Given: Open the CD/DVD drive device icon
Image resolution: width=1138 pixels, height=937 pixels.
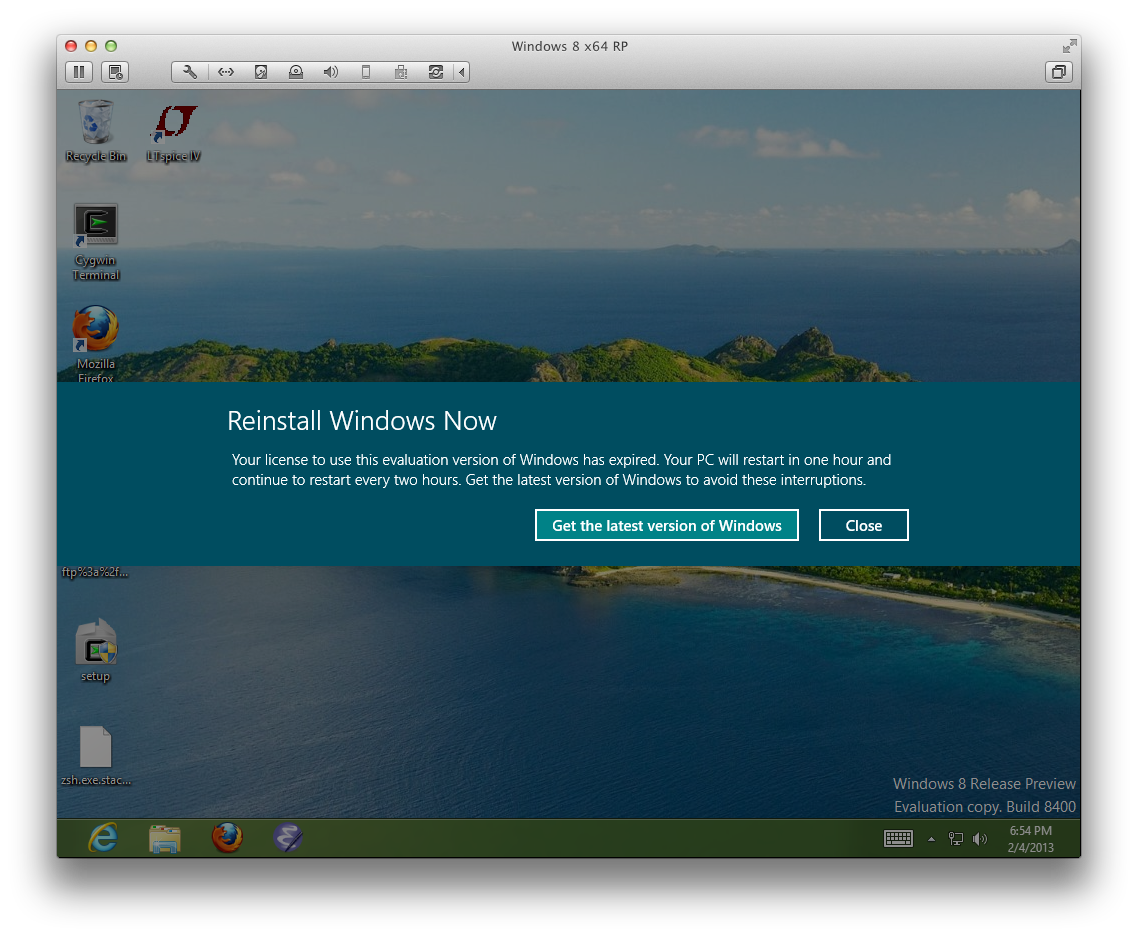Looking at the screenshot, I should (295, 72).
